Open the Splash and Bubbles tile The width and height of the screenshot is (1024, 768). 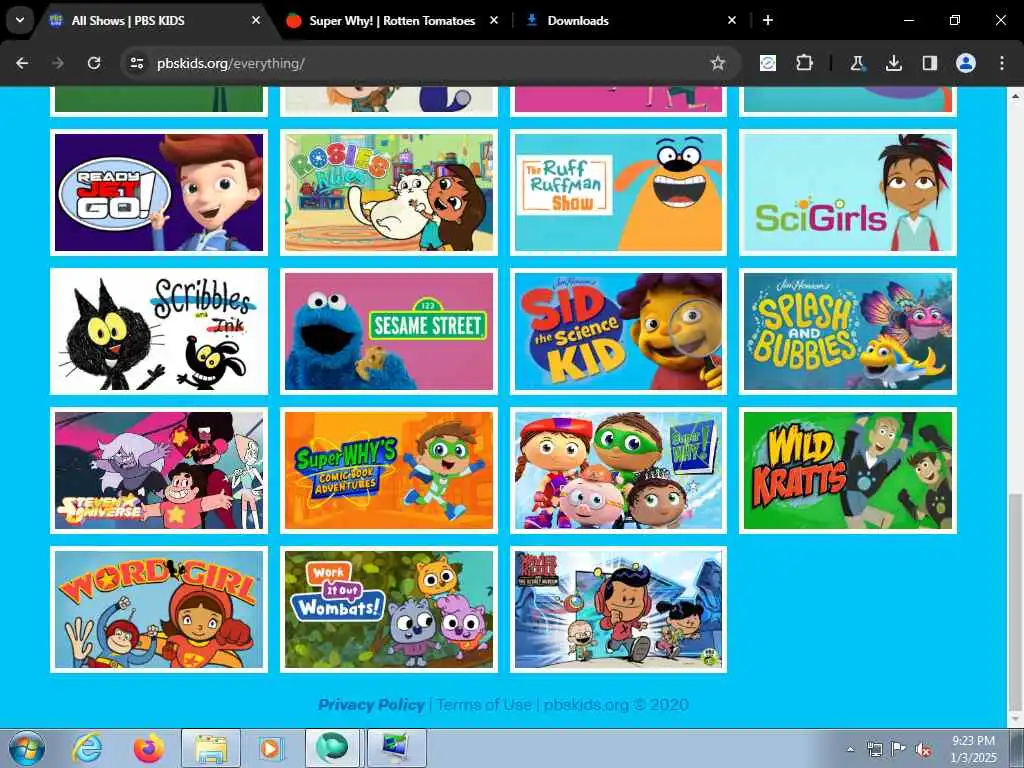848,331
